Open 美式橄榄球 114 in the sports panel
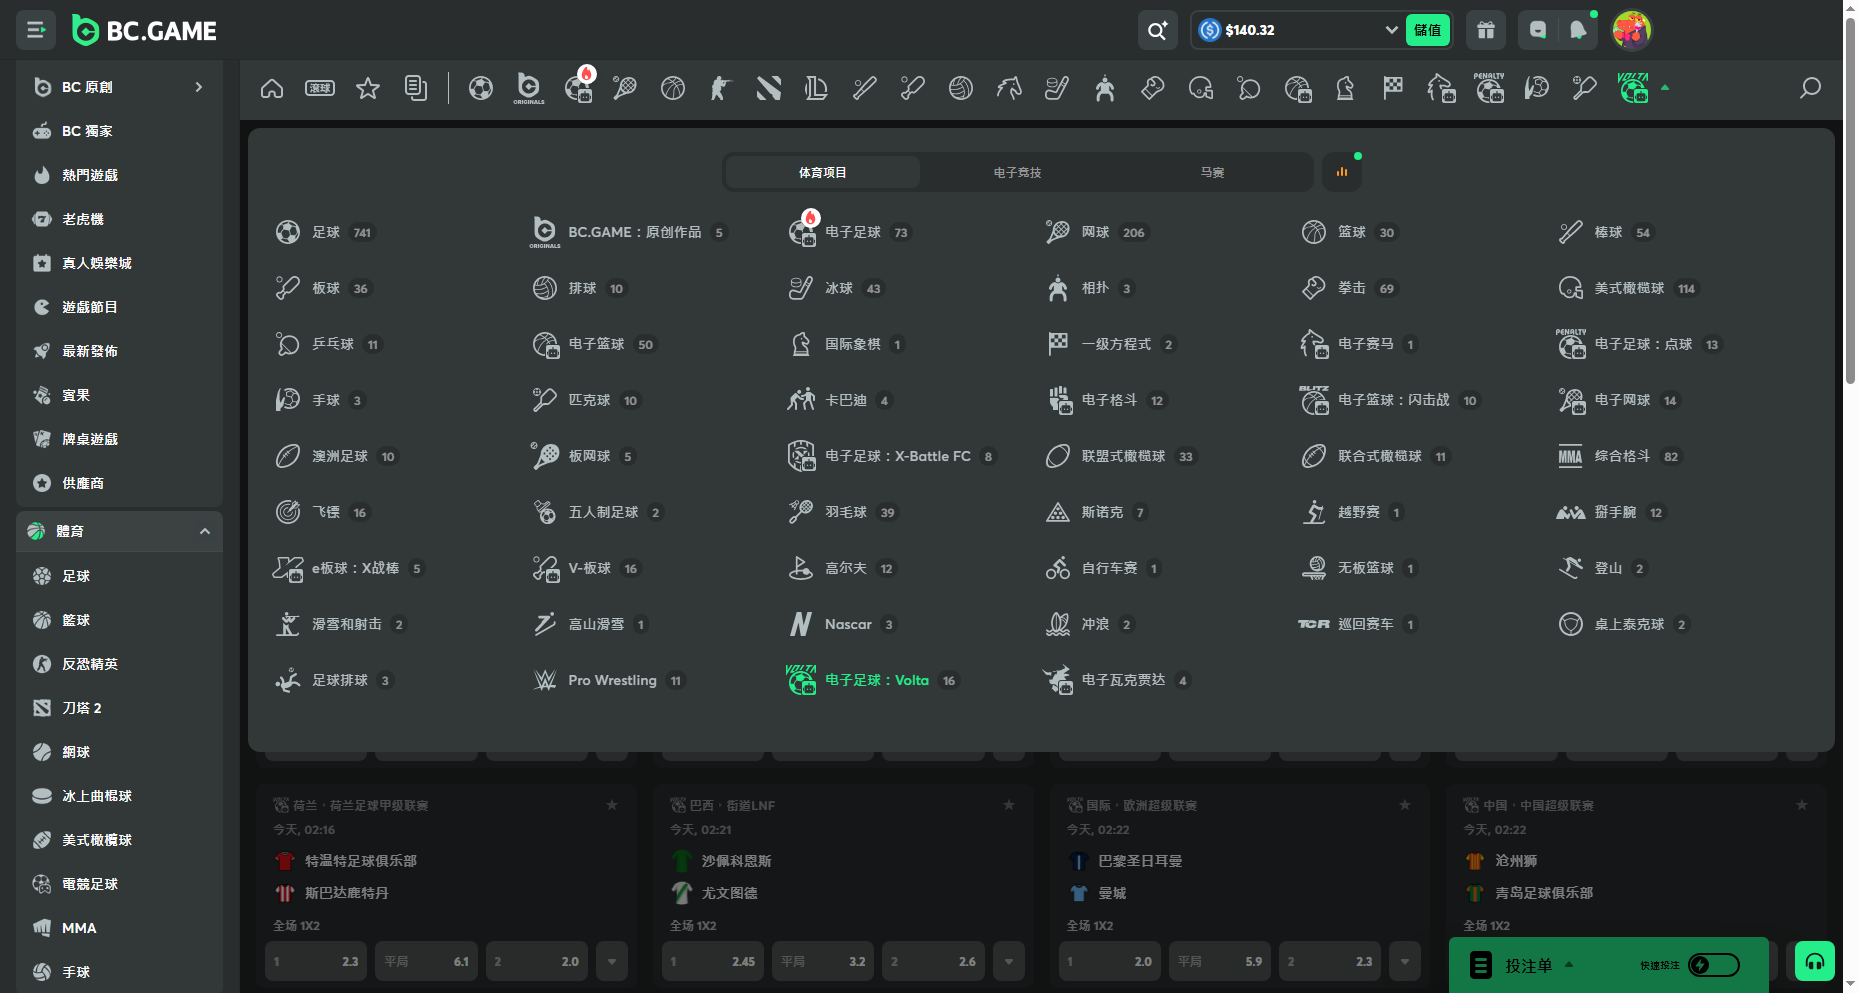 1629,288
